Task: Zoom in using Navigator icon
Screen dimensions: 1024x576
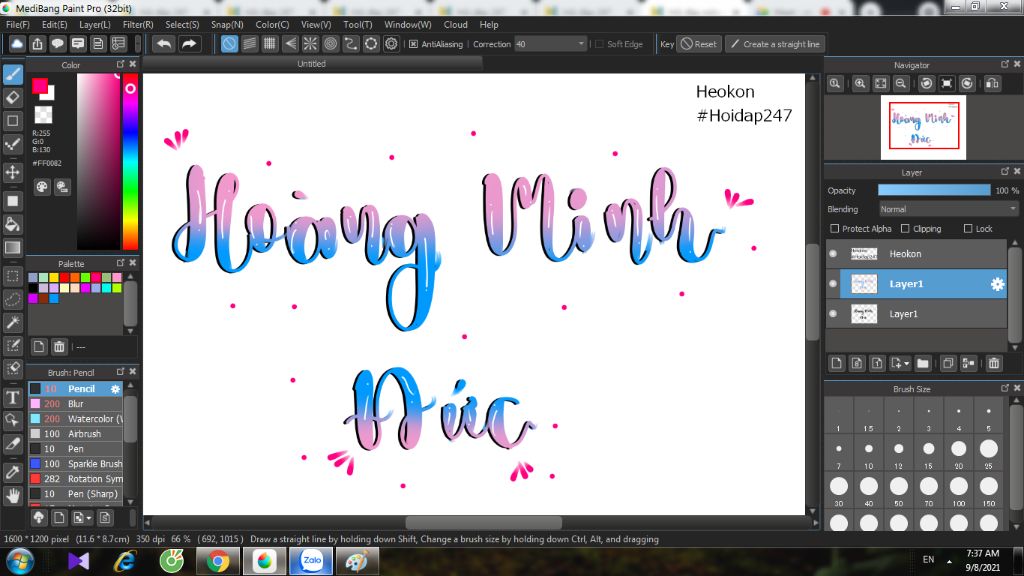Action: click(x=860, y=84)
